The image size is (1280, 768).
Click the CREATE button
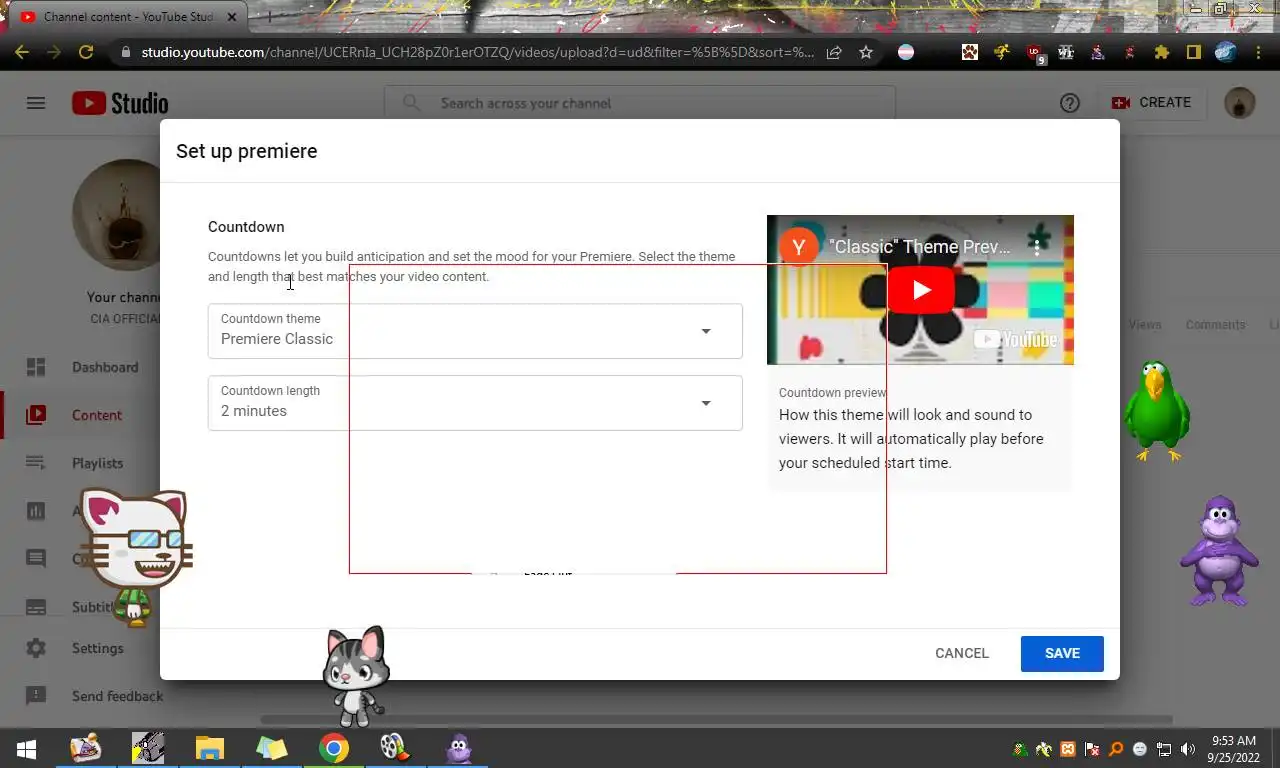point(1151,103)
